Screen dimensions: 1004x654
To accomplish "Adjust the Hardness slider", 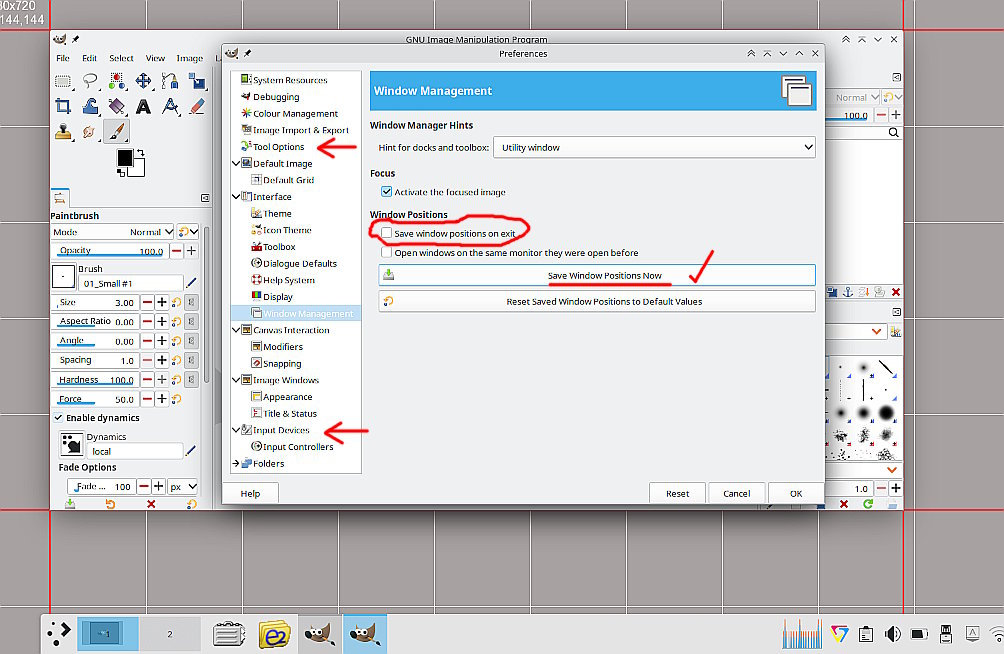I will [x=95, y=379].
